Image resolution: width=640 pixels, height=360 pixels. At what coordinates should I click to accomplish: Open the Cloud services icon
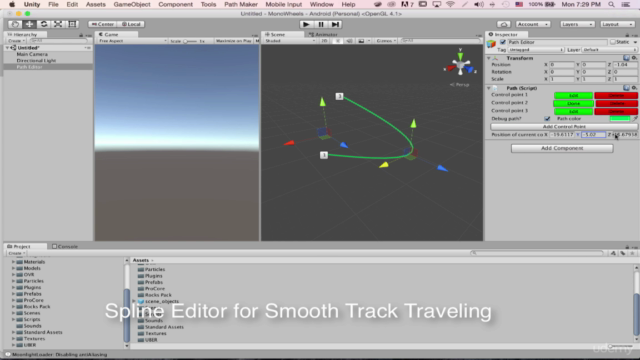pos(504,24)
